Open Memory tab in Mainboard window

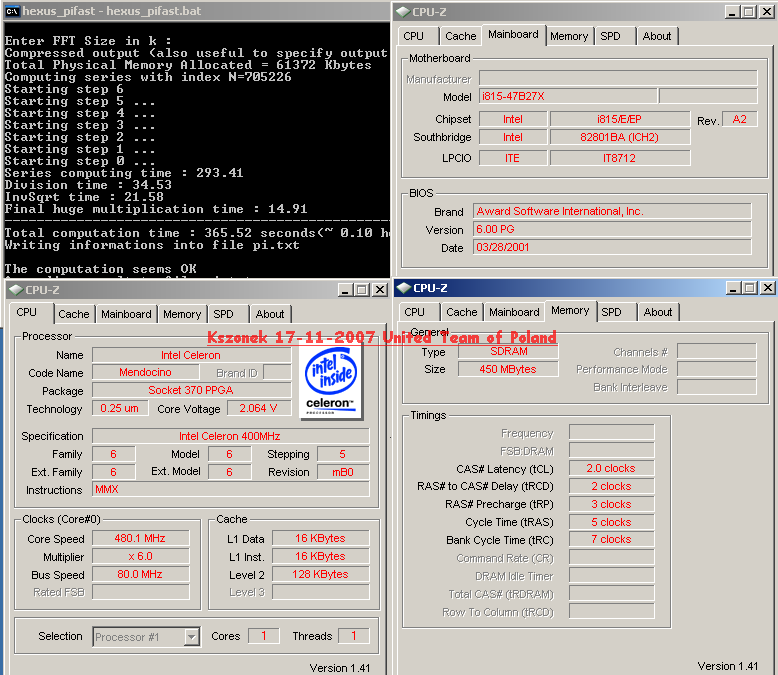[569, 36]
